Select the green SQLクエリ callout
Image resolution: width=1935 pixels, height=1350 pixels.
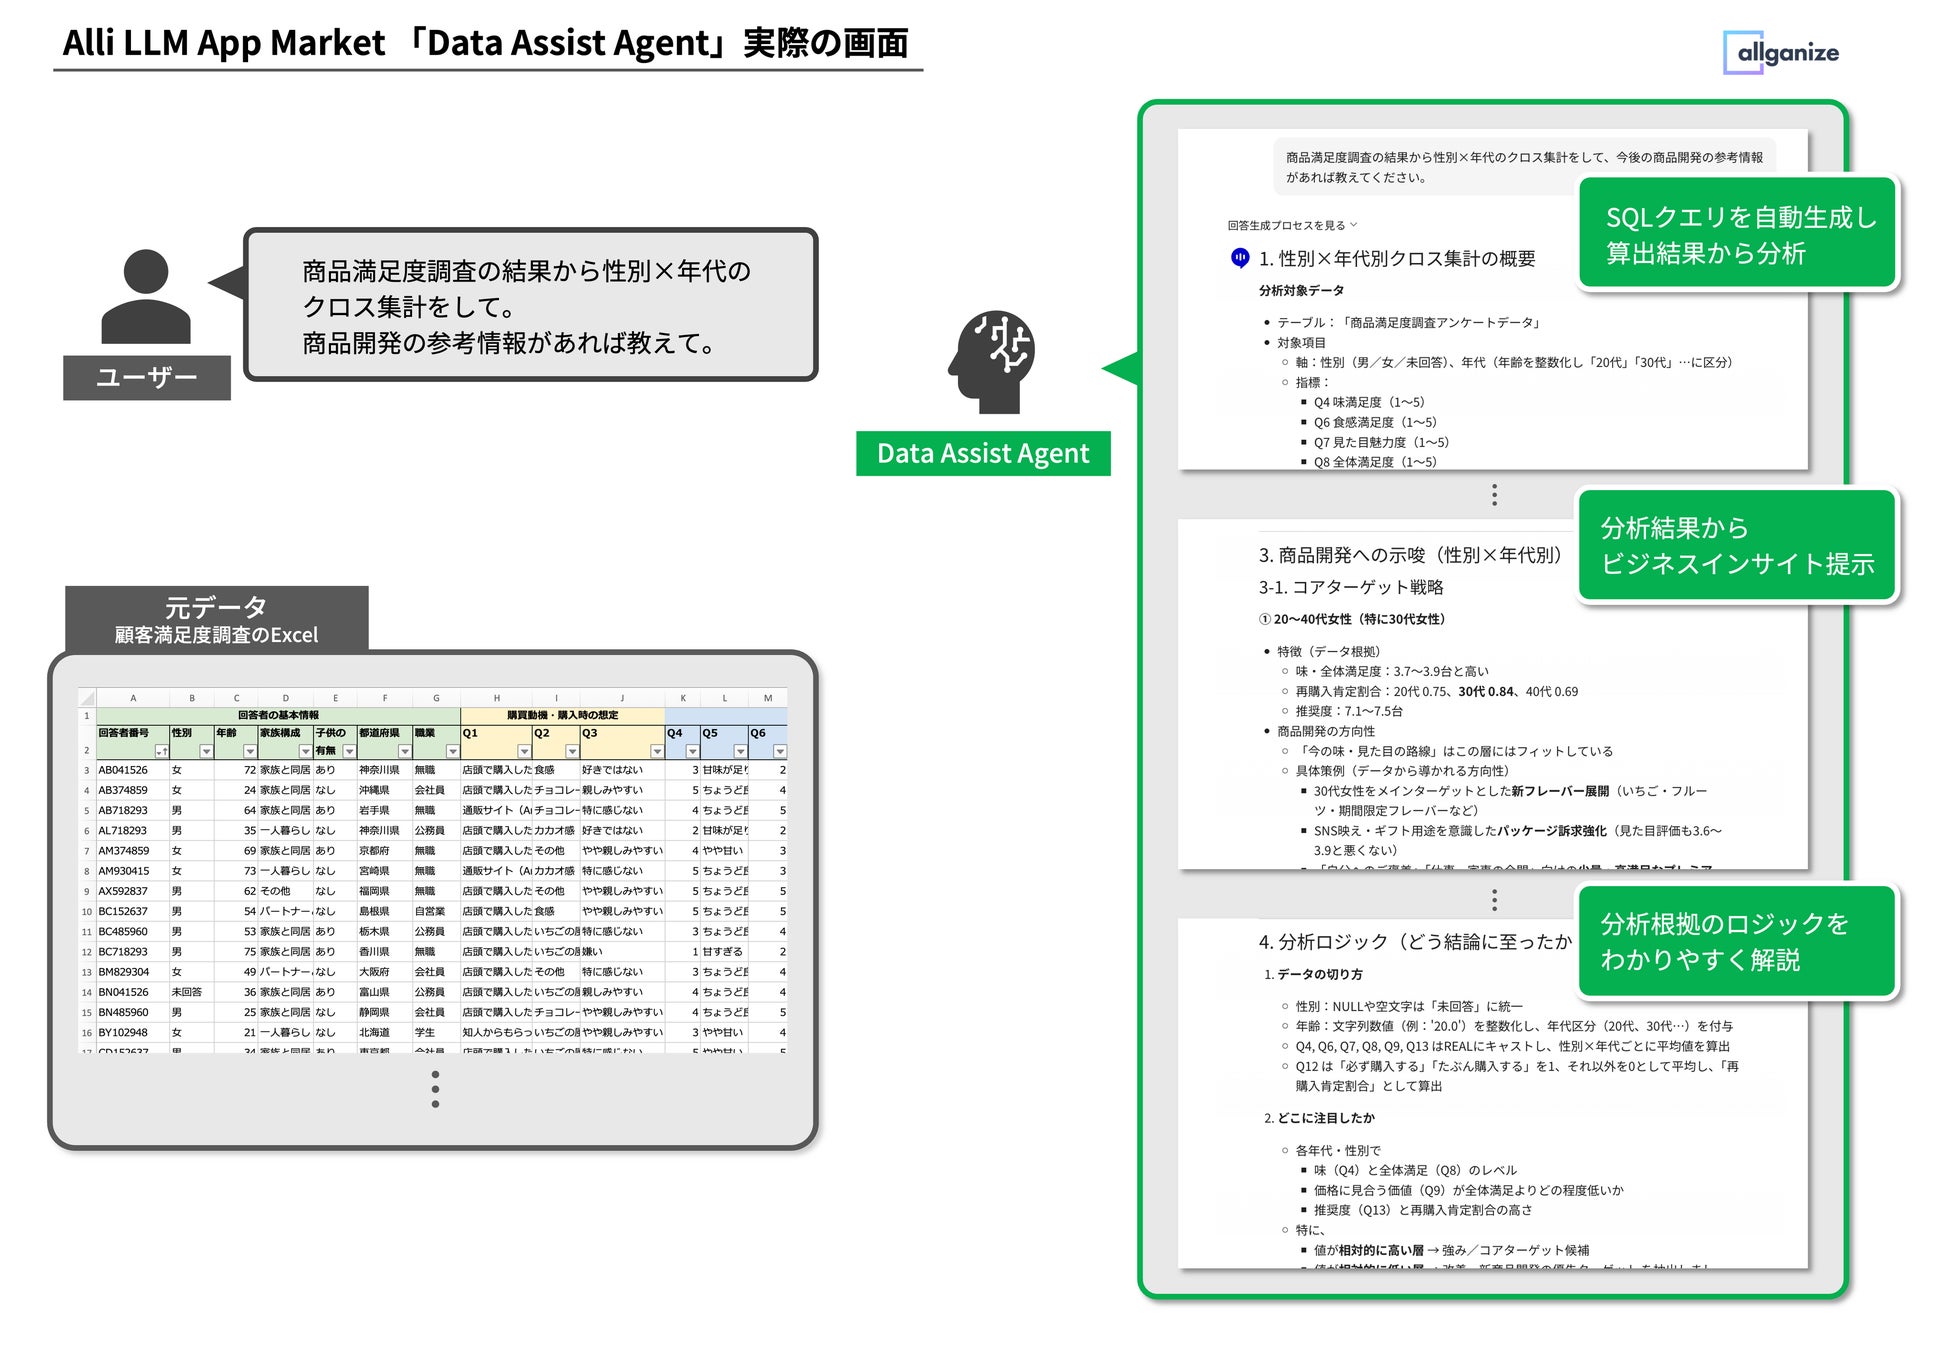tap(1737, 234)
